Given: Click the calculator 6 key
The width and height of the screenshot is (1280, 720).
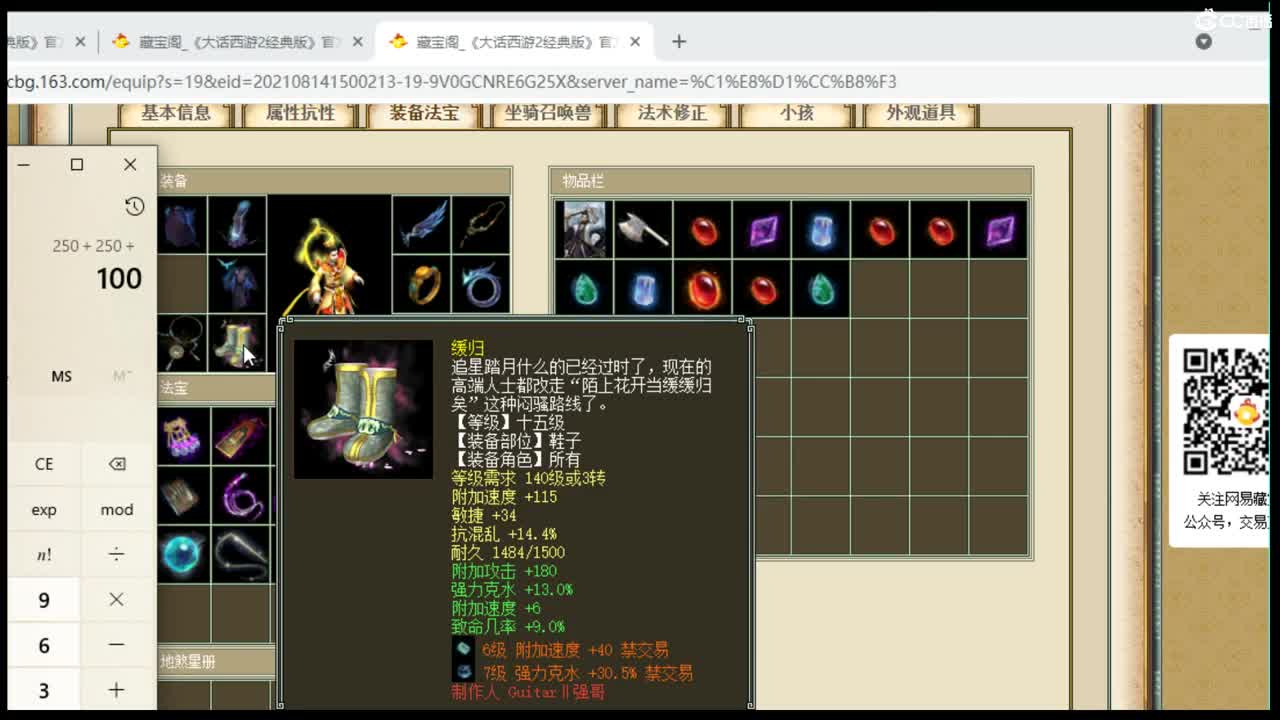Looking at the screenshot, I should 44,645.
